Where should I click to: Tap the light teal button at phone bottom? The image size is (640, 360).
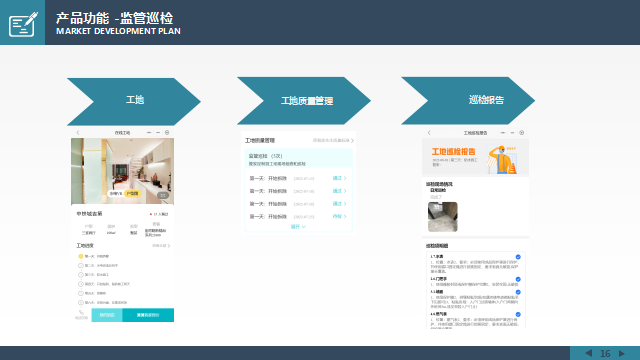pyautogui.click(x=107, y=315)
